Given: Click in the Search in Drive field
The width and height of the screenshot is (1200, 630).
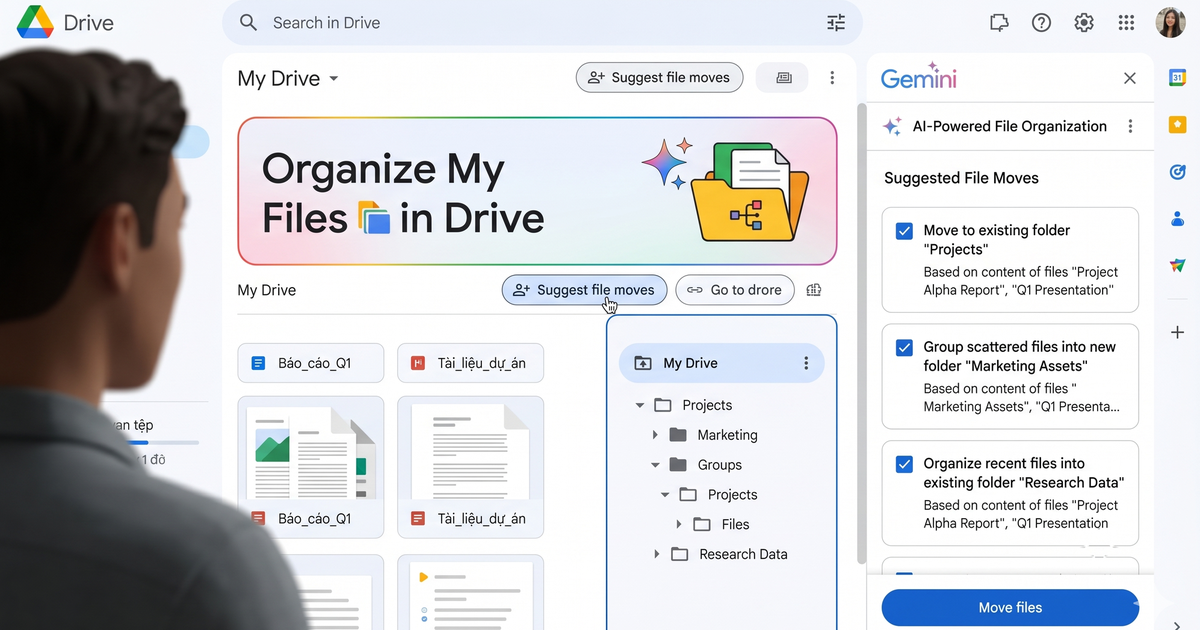Looking at the screenshot, I should coord(542,22).
